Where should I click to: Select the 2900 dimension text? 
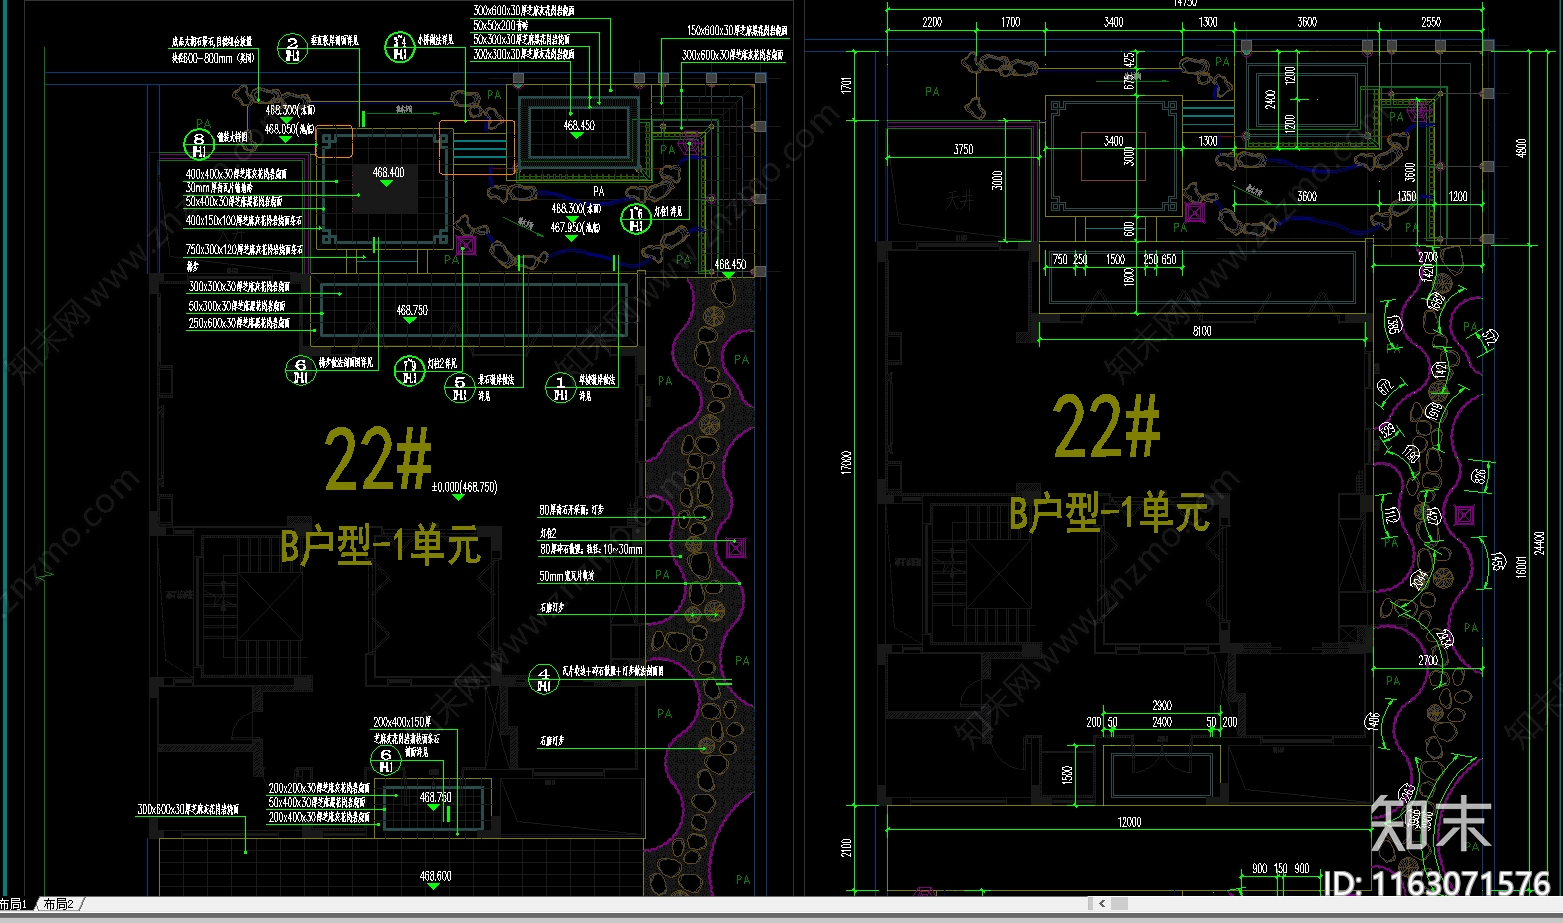coord(1161,706)
